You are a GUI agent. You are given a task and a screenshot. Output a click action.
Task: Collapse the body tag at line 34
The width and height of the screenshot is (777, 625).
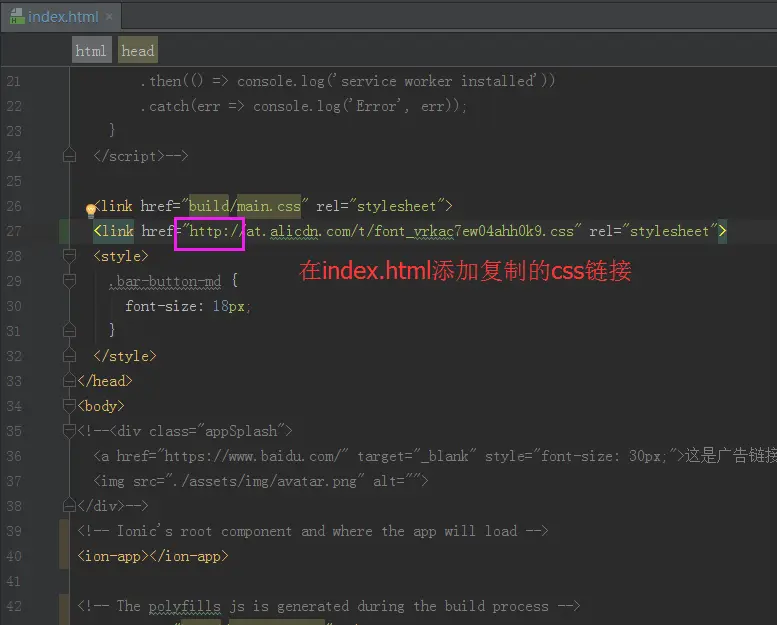point(69,406)
